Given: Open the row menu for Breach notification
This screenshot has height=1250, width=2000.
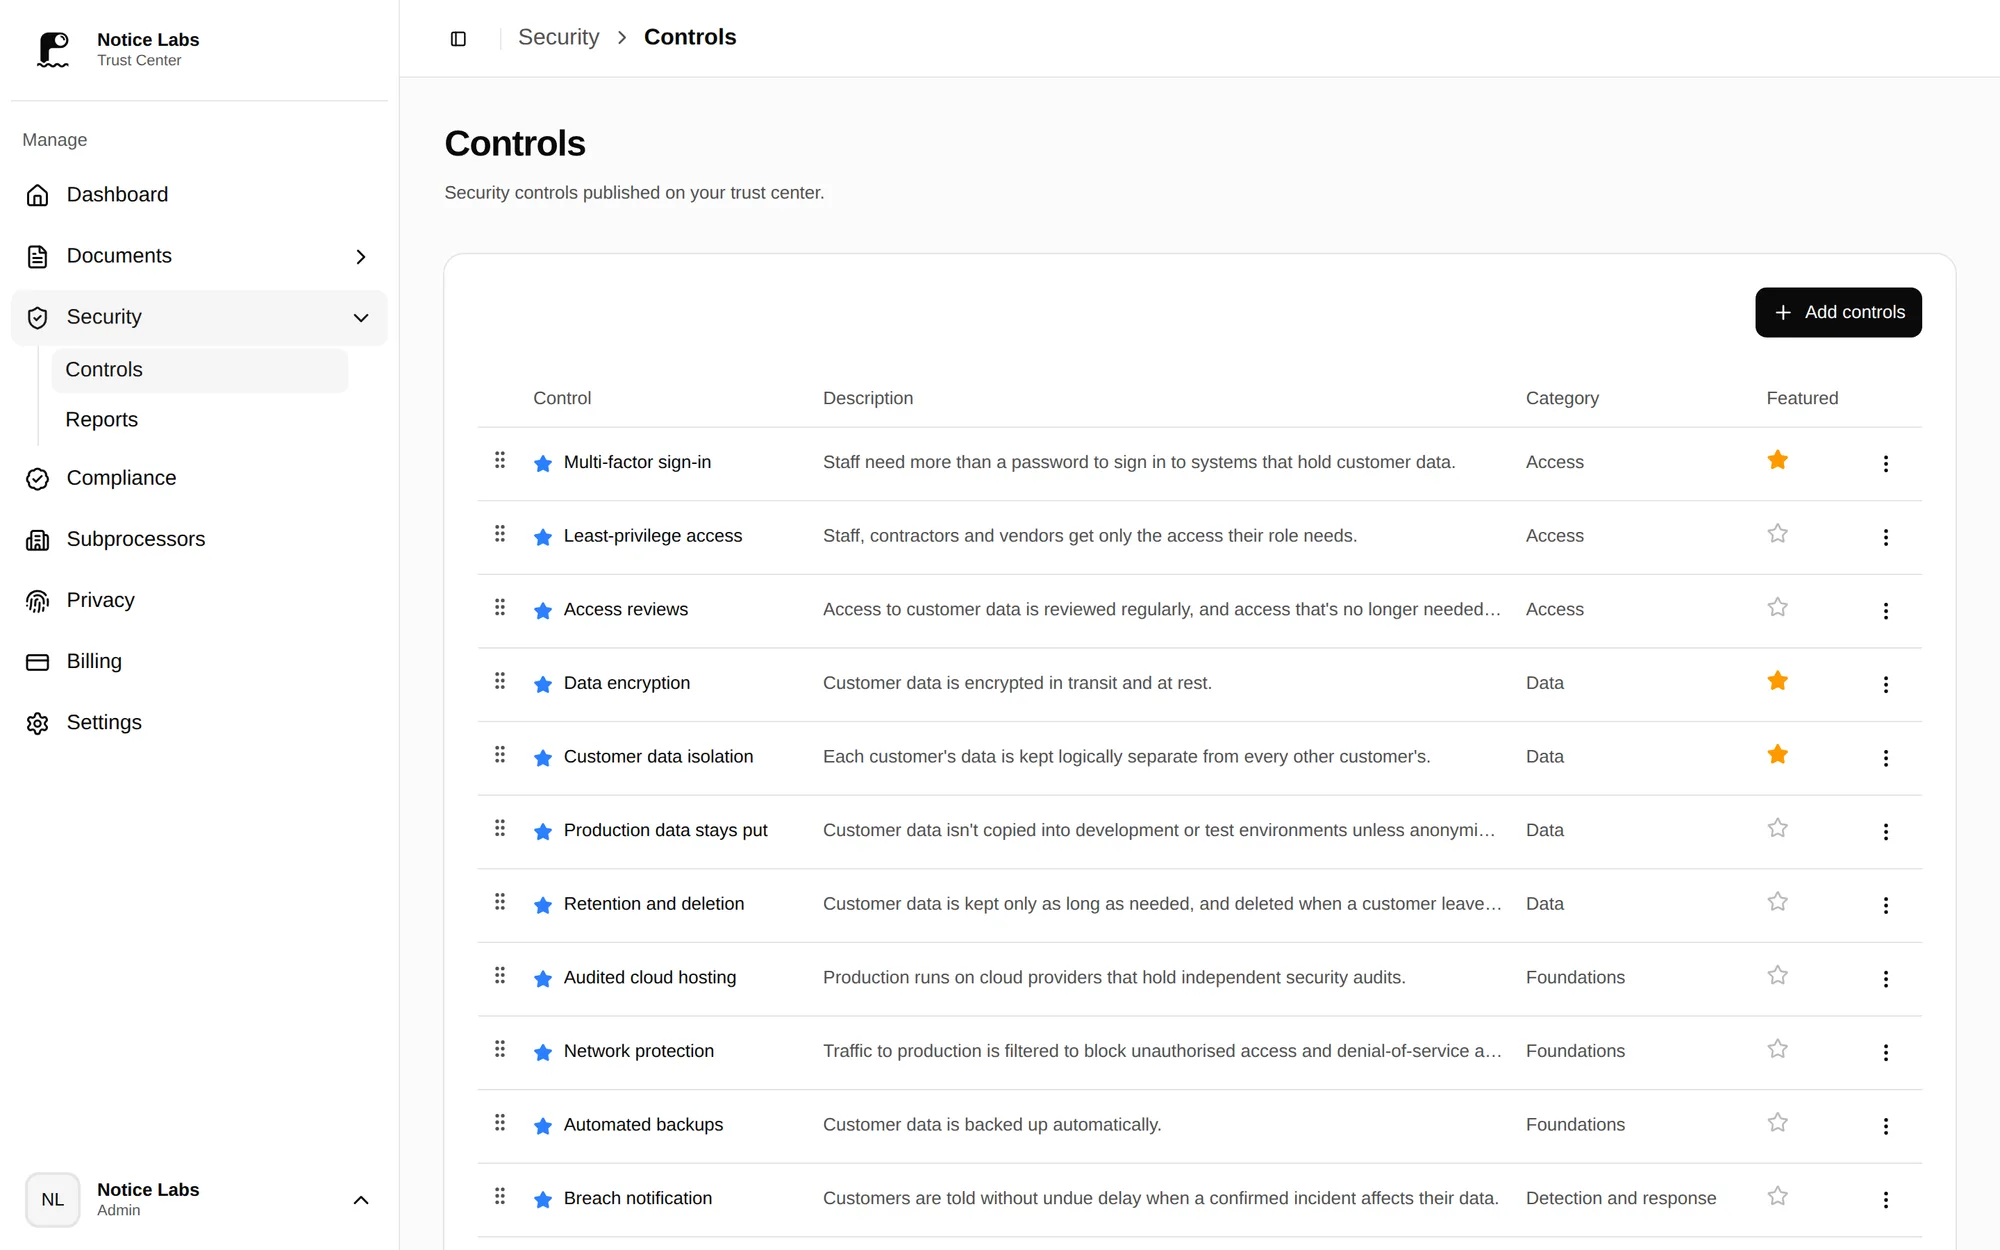Looking at the screenshot, I should click(1885, 1199).
